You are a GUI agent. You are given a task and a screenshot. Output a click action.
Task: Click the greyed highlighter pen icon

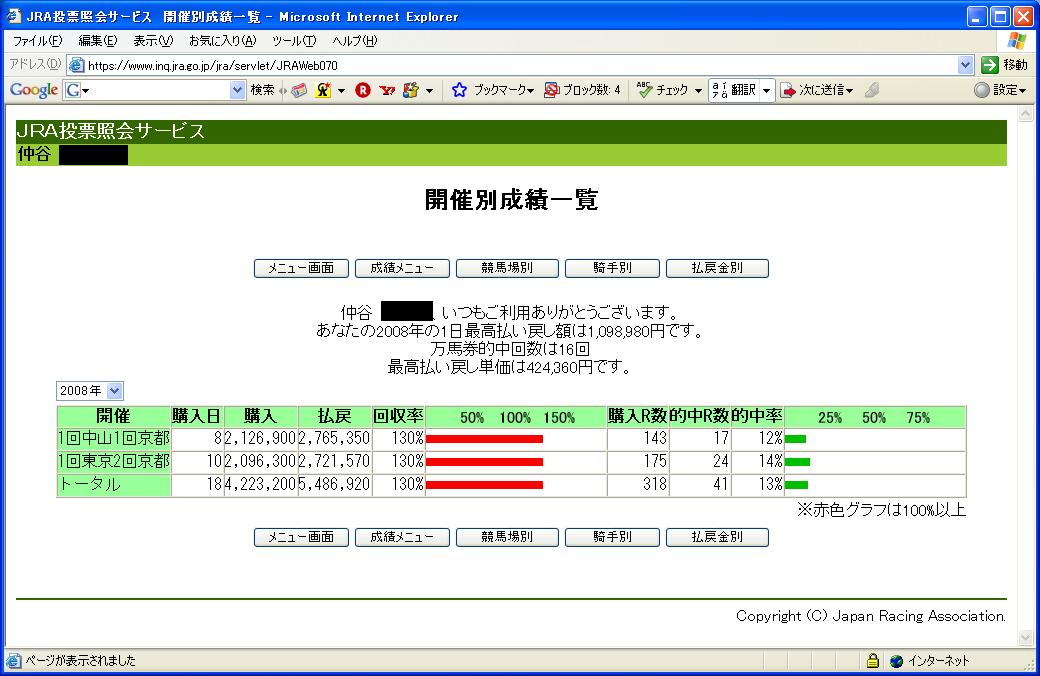[872, 90]
